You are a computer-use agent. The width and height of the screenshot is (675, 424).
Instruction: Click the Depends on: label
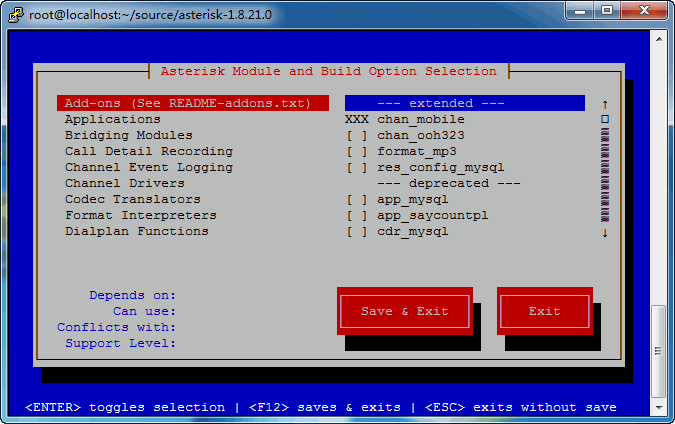(133, 295)
